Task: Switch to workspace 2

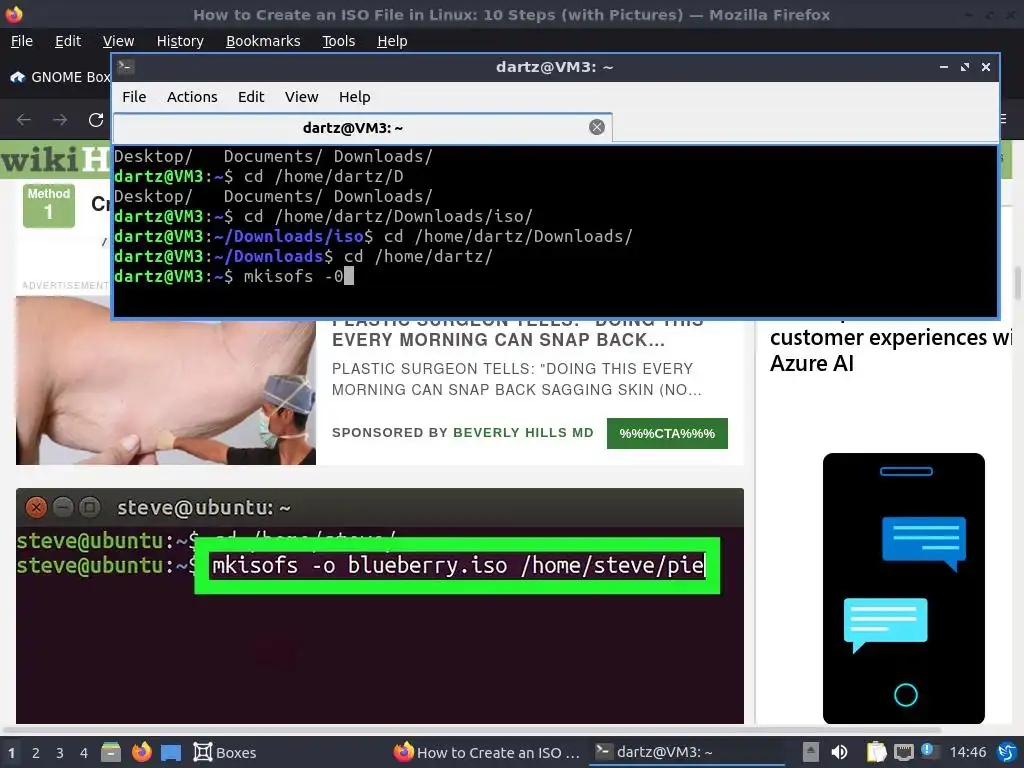Action: (35, 752)
